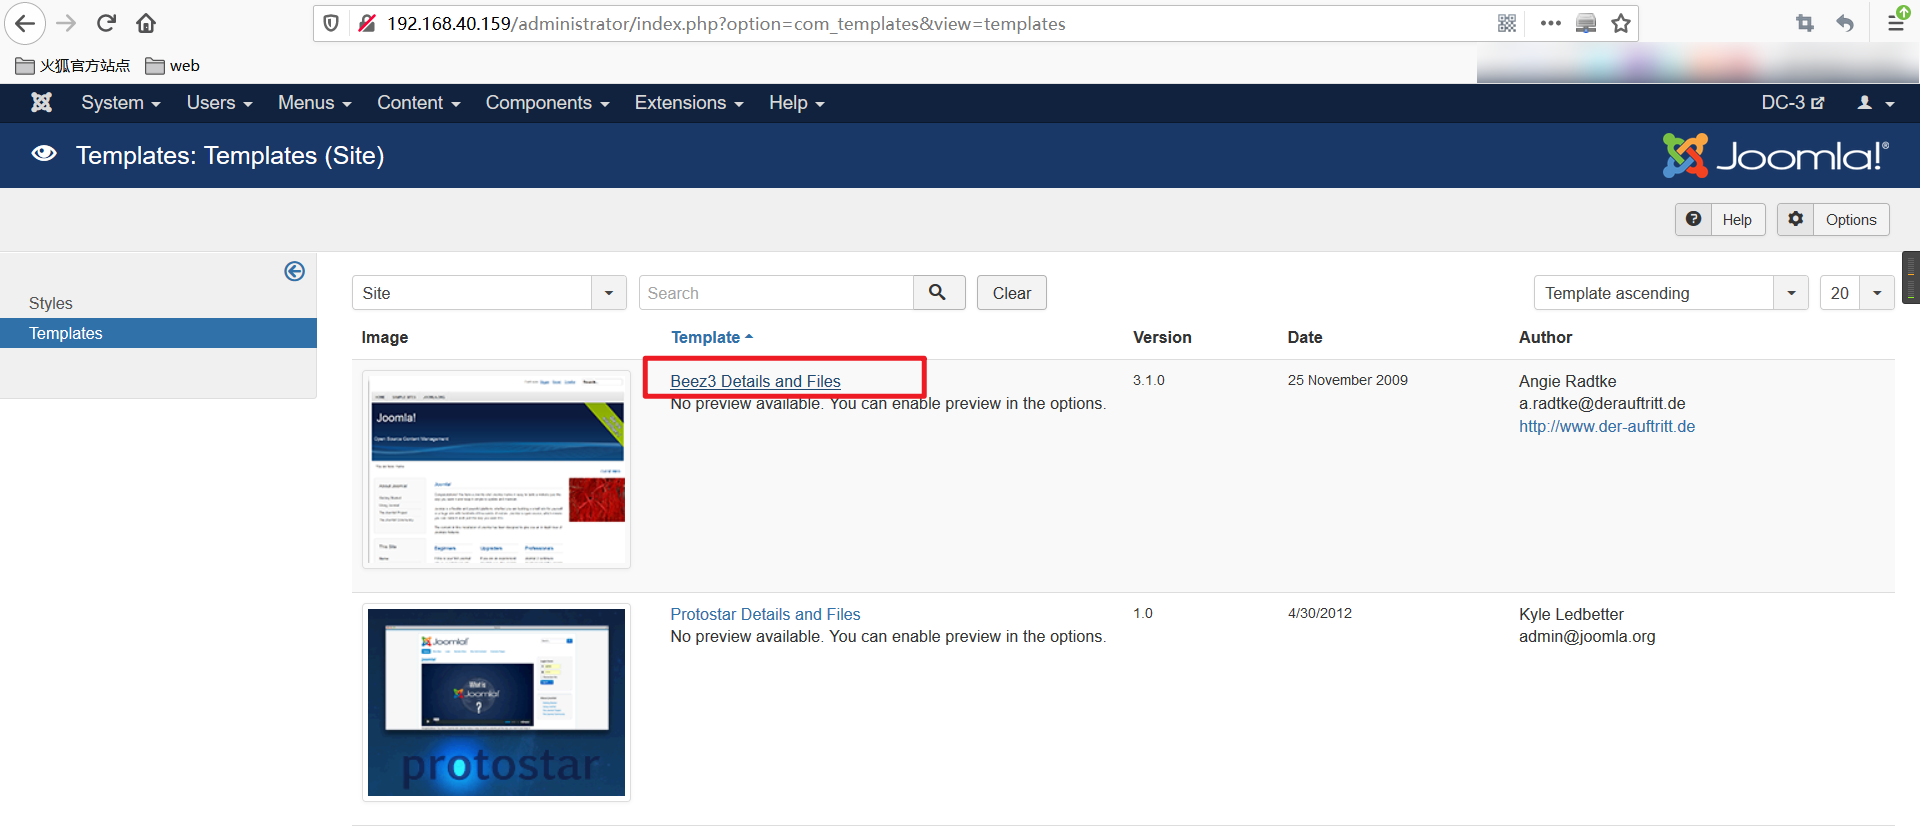Click the 'Angie Radtke' author name
The width and height of the screenshot is (1920, 828).
[x=1567, y=381]
